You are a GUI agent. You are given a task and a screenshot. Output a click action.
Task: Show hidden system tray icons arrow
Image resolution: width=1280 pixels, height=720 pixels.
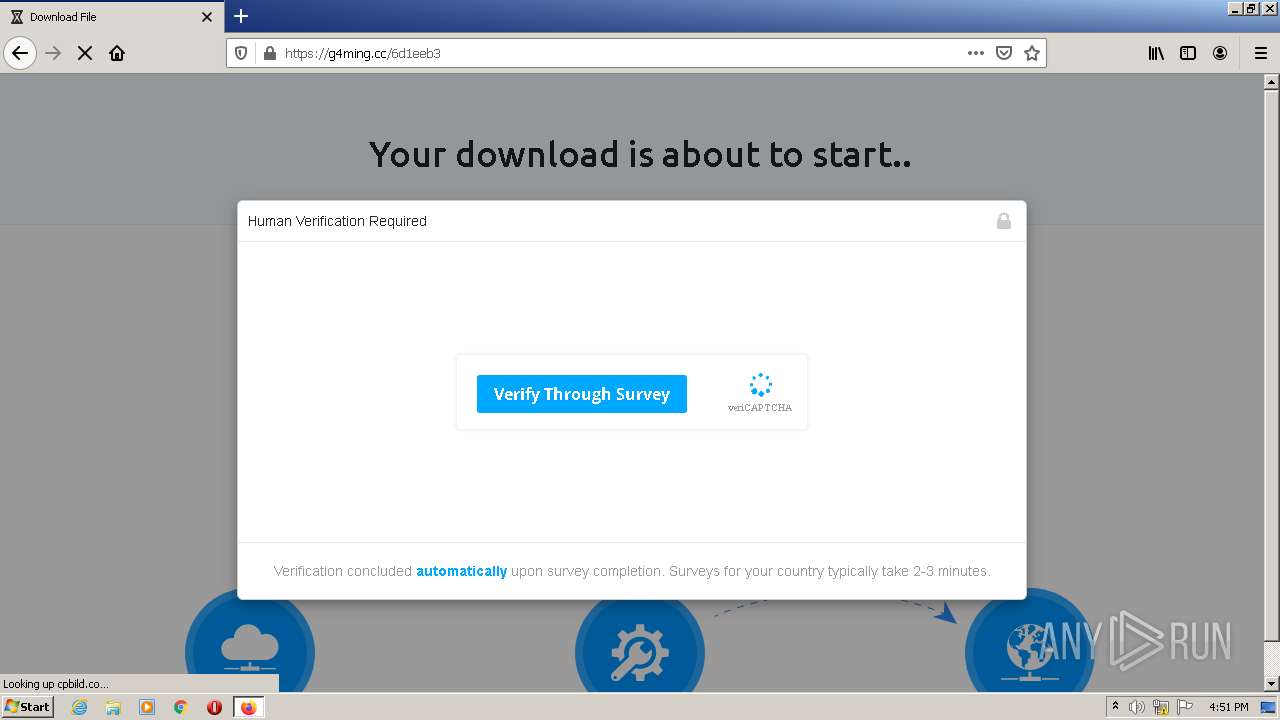coord(1115,707)
